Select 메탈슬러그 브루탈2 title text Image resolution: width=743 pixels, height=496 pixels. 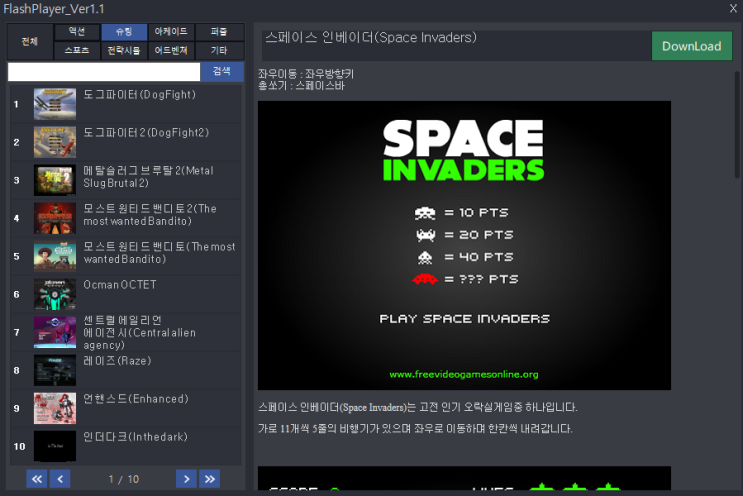(148, 177)
